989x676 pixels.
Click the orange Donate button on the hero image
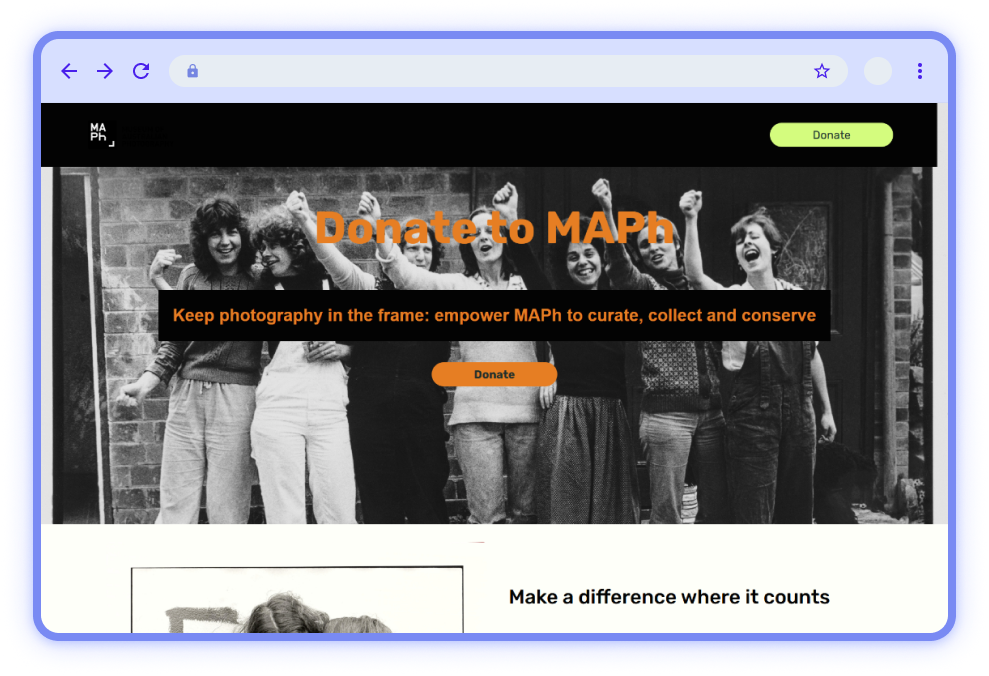(x=494, y=374)
